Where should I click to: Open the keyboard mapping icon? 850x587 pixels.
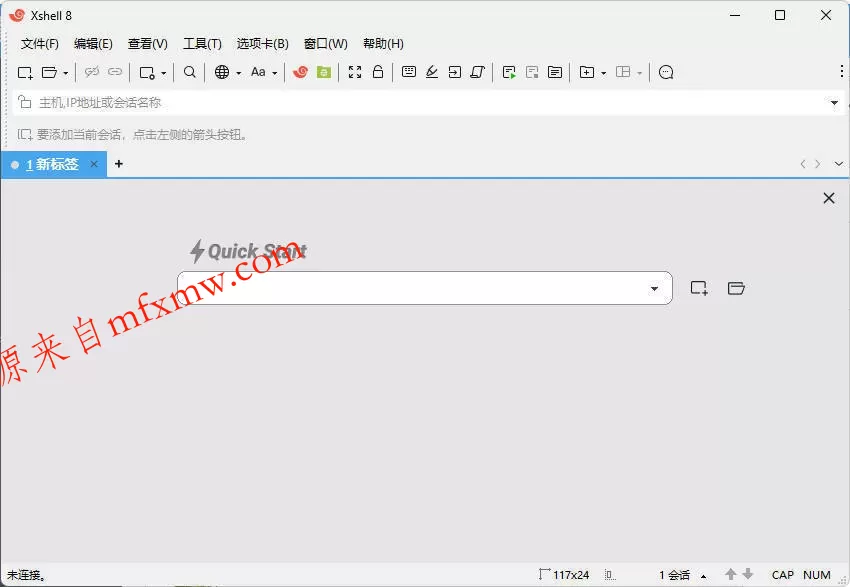coord(409,72)
